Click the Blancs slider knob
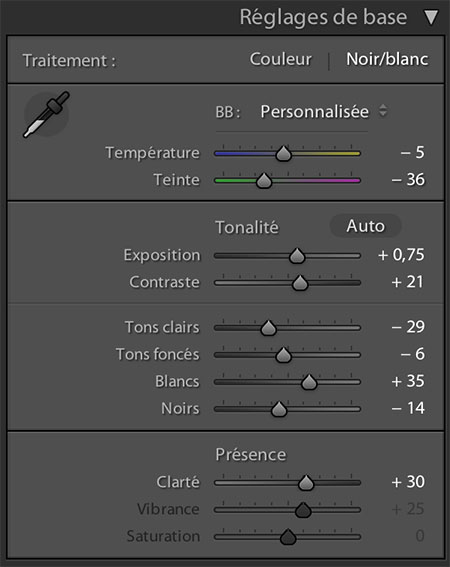450x567 pixels. (x=309, y=382)
